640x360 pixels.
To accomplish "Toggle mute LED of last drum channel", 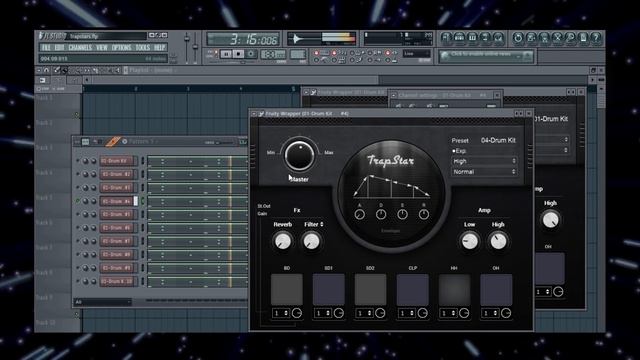I will [78, 281].
